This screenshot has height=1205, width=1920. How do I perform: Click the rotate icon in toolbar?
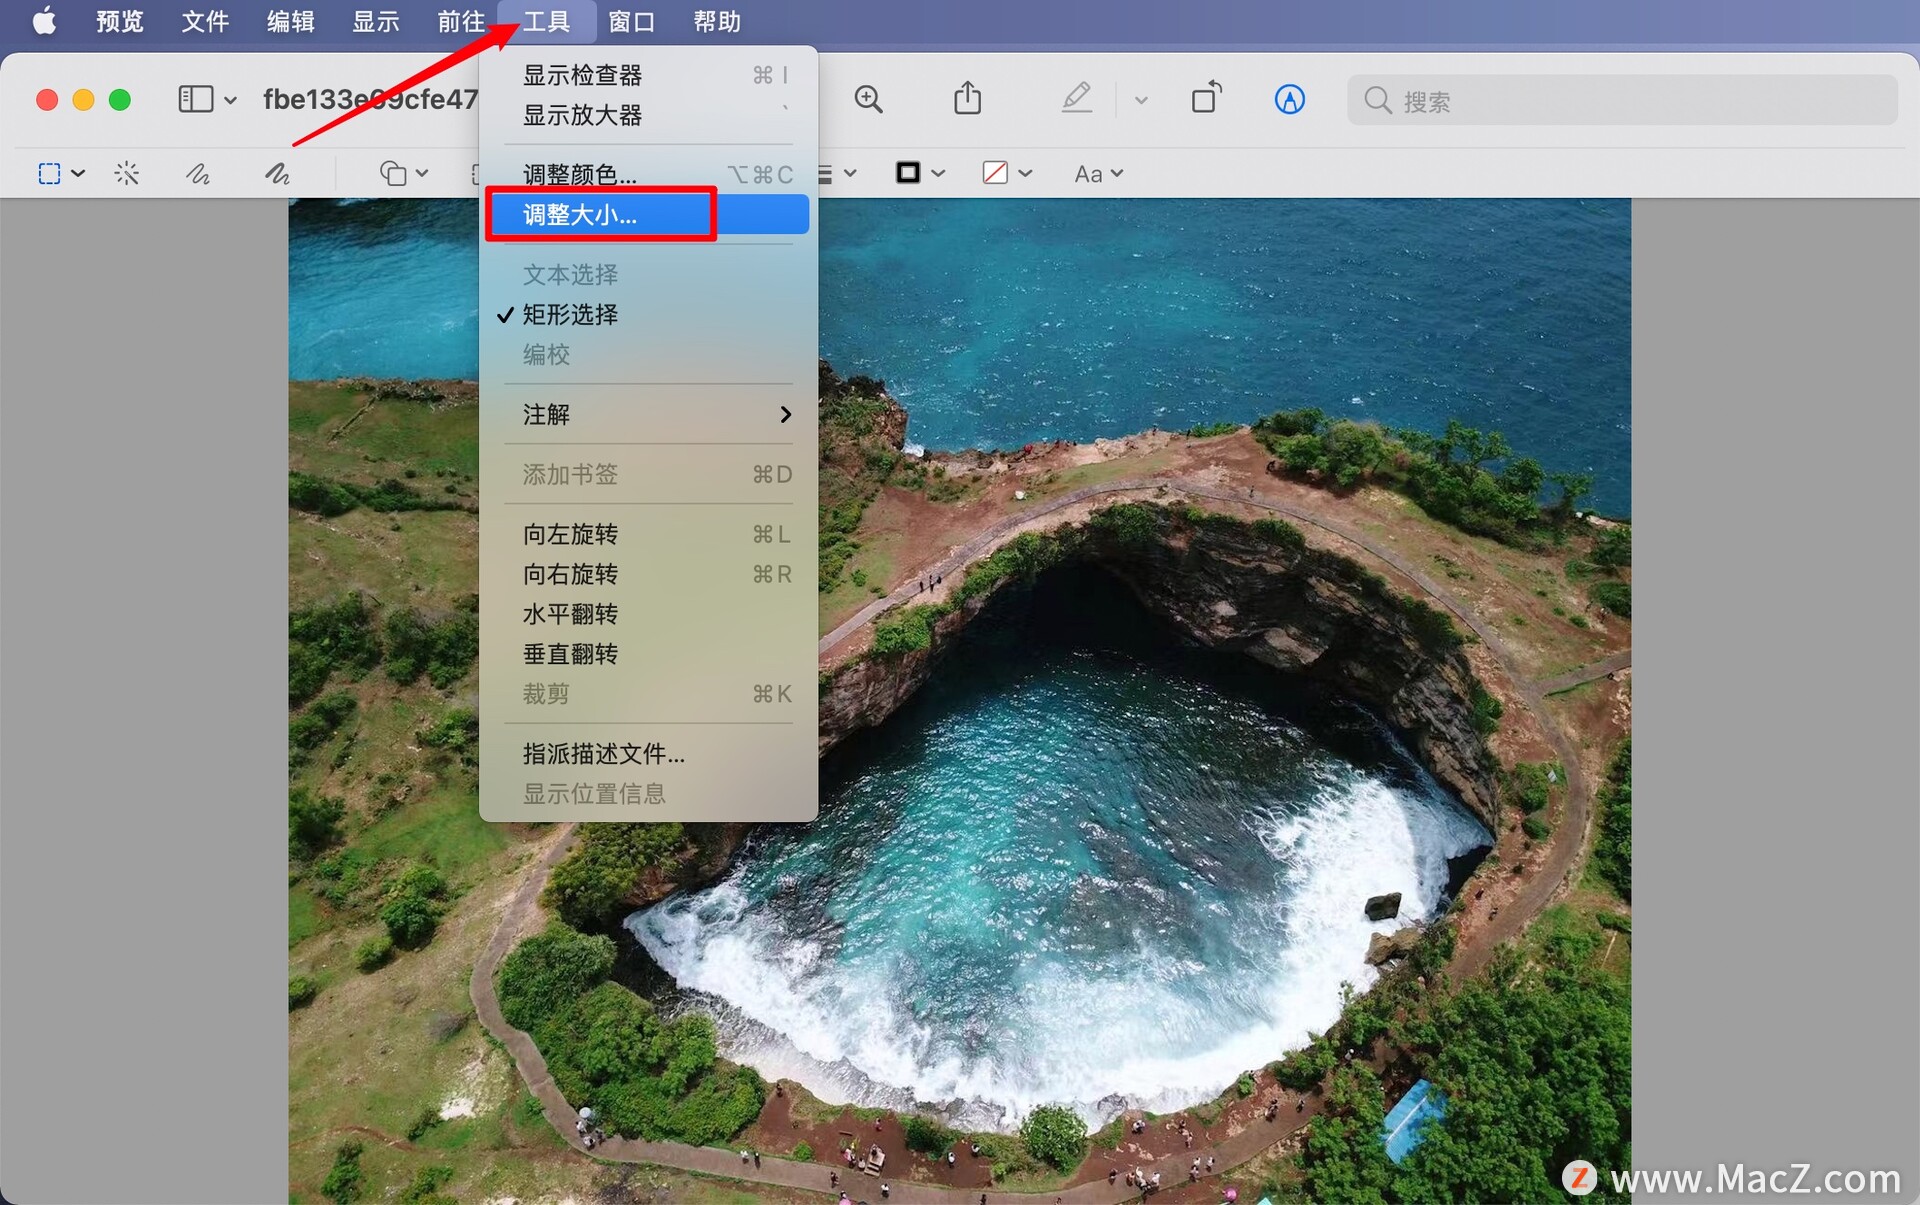pyautogui.click(x=1207, y=97)
